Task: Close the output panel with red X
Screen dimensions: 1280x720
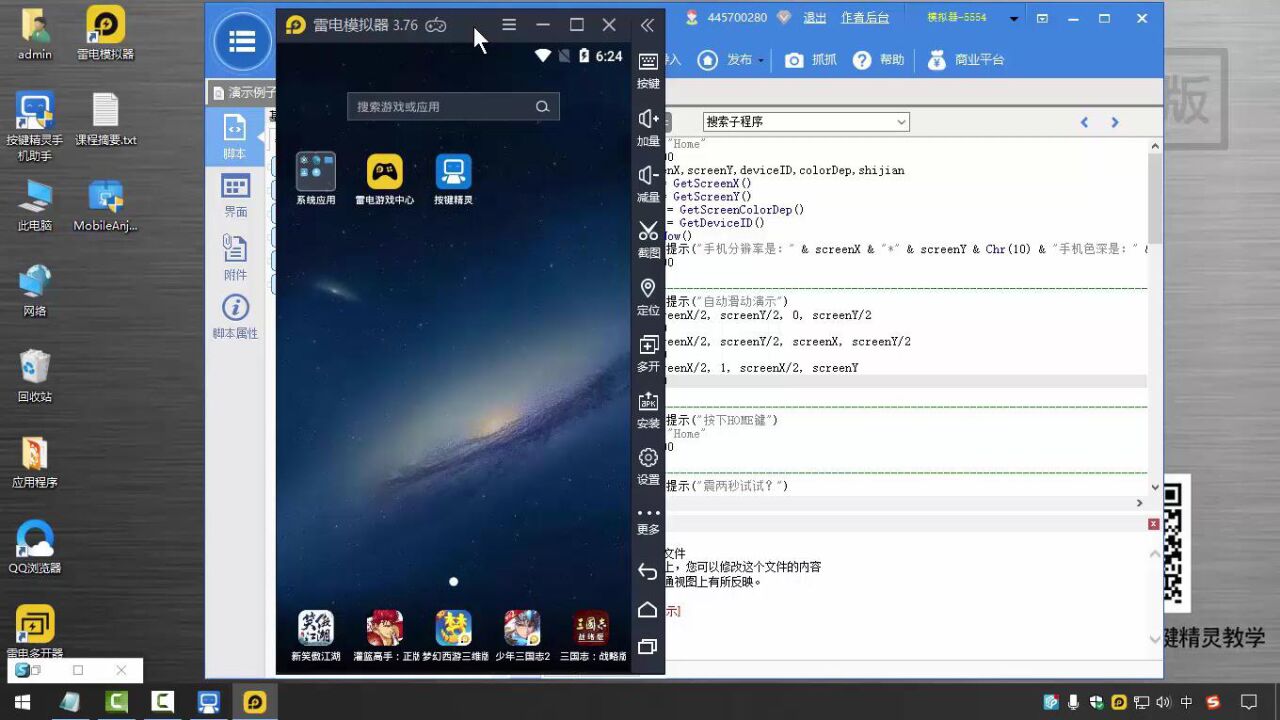Action: (x=1154, y=524)
